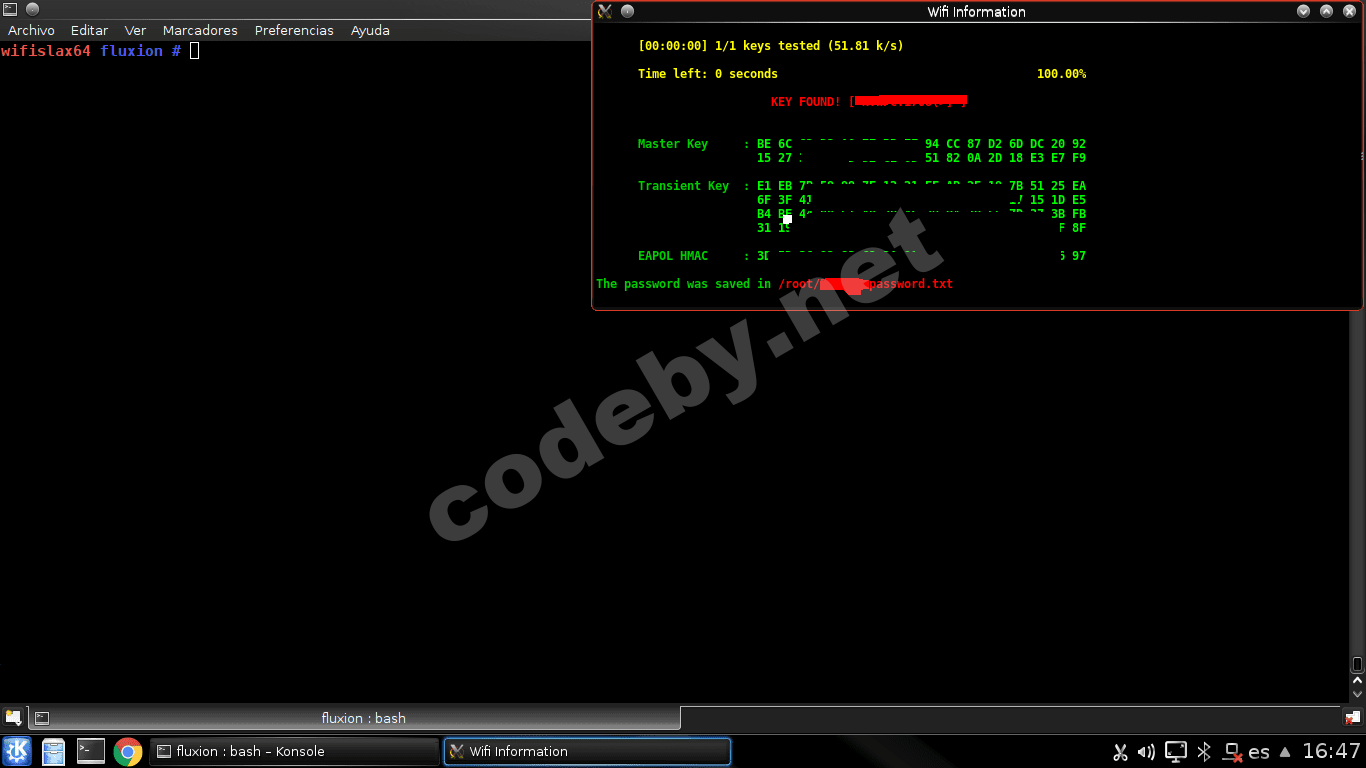Viewport: 1366px width, 768px height.
Task: Click the Bluetooth tray icon
Action: [x=1205, y=752]
